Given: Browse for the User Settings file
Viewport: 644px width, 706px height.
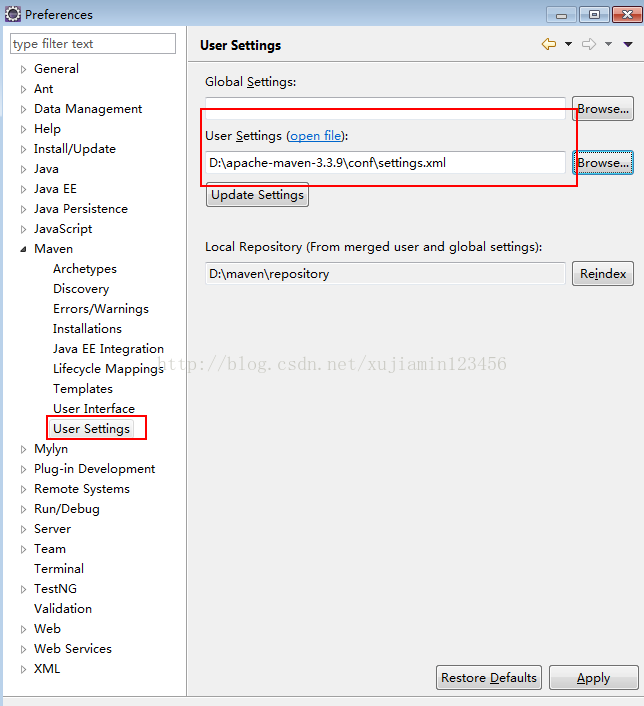Looking at the screenshot, I should click(x=603, y=163).
